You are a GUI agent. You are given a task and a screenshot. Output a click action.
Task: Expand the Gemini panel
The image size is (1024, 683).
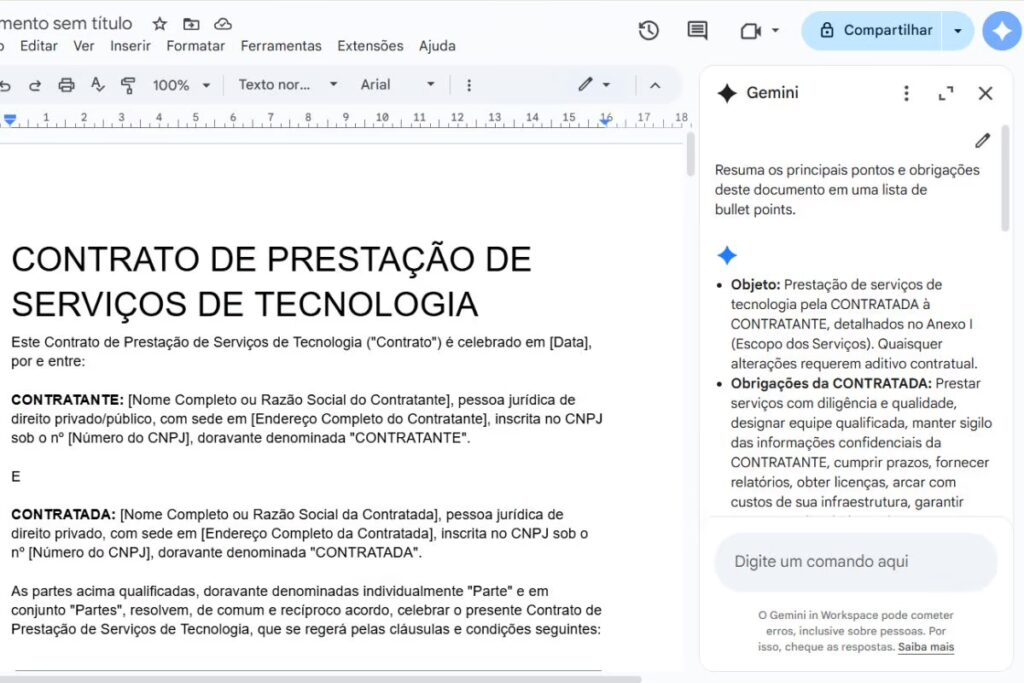click(x=946, y=93)
